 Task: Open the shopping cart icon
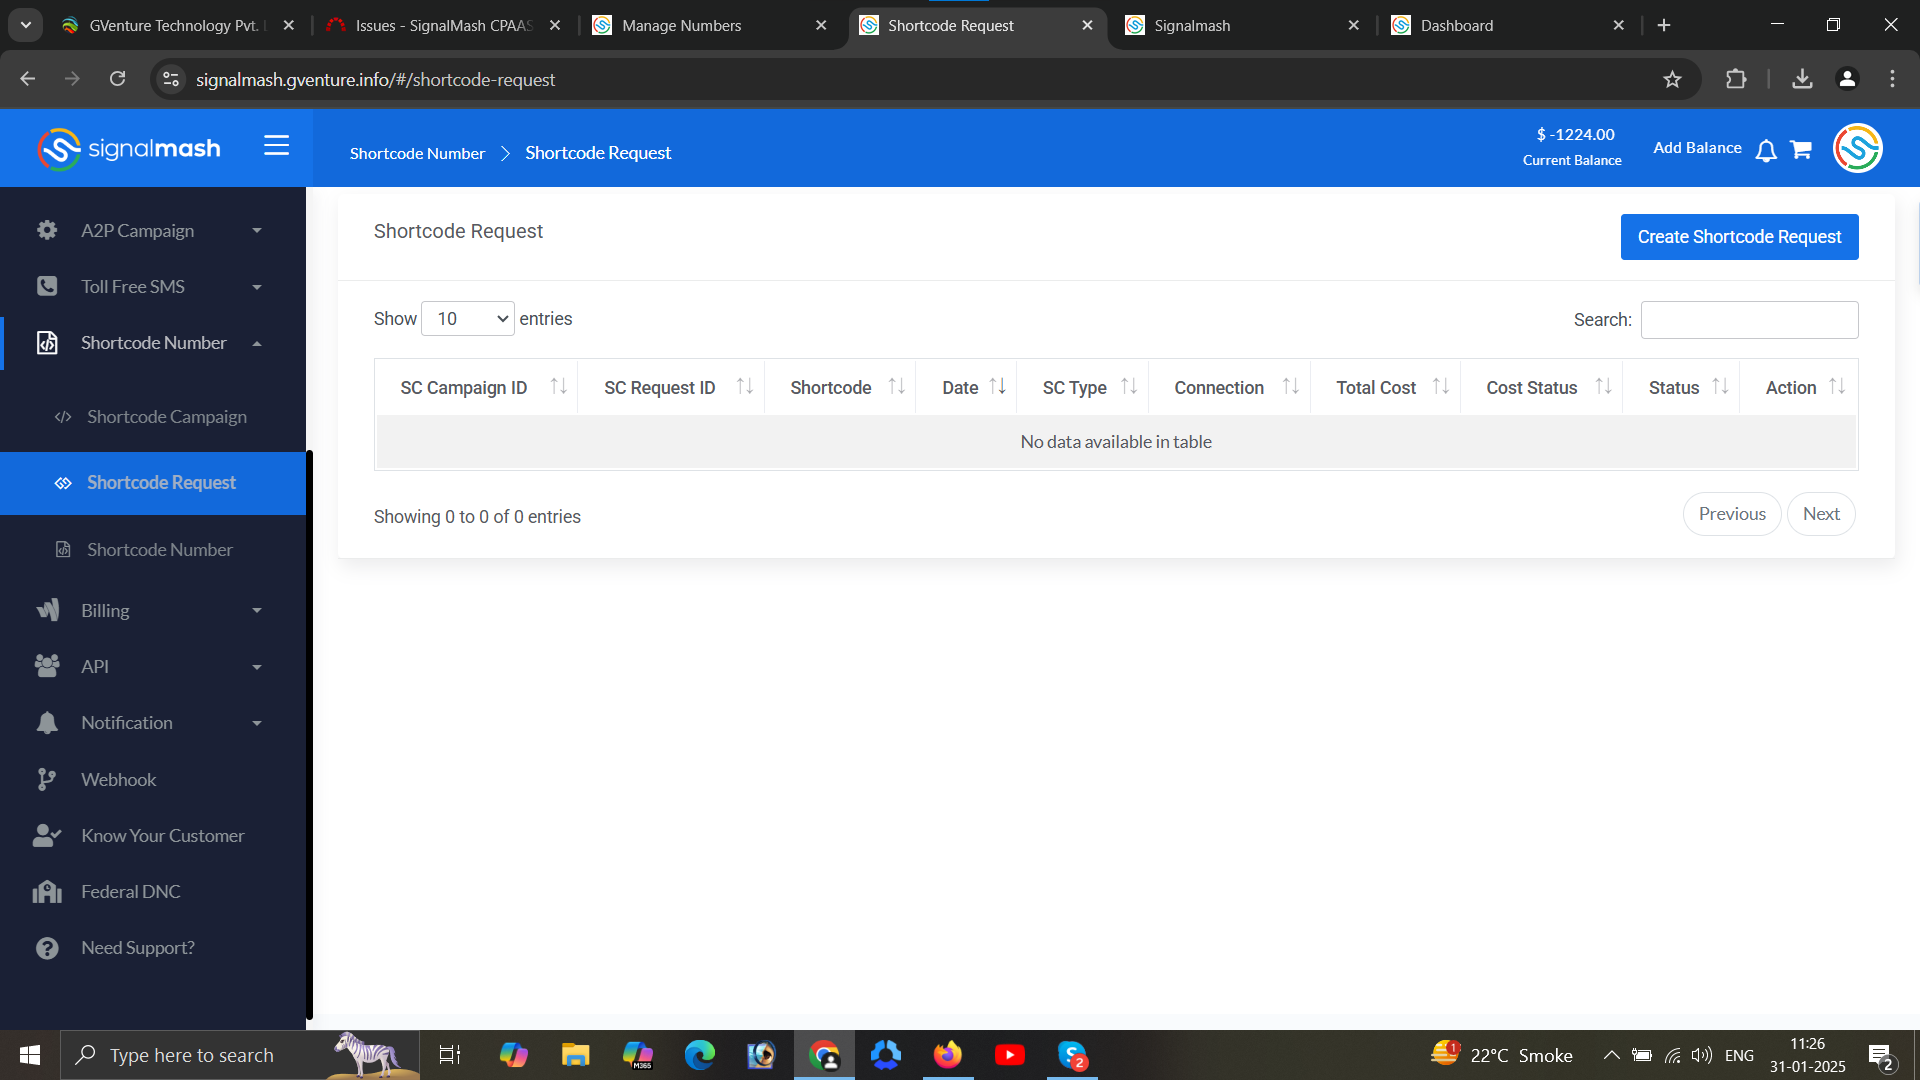[1801, 150]
